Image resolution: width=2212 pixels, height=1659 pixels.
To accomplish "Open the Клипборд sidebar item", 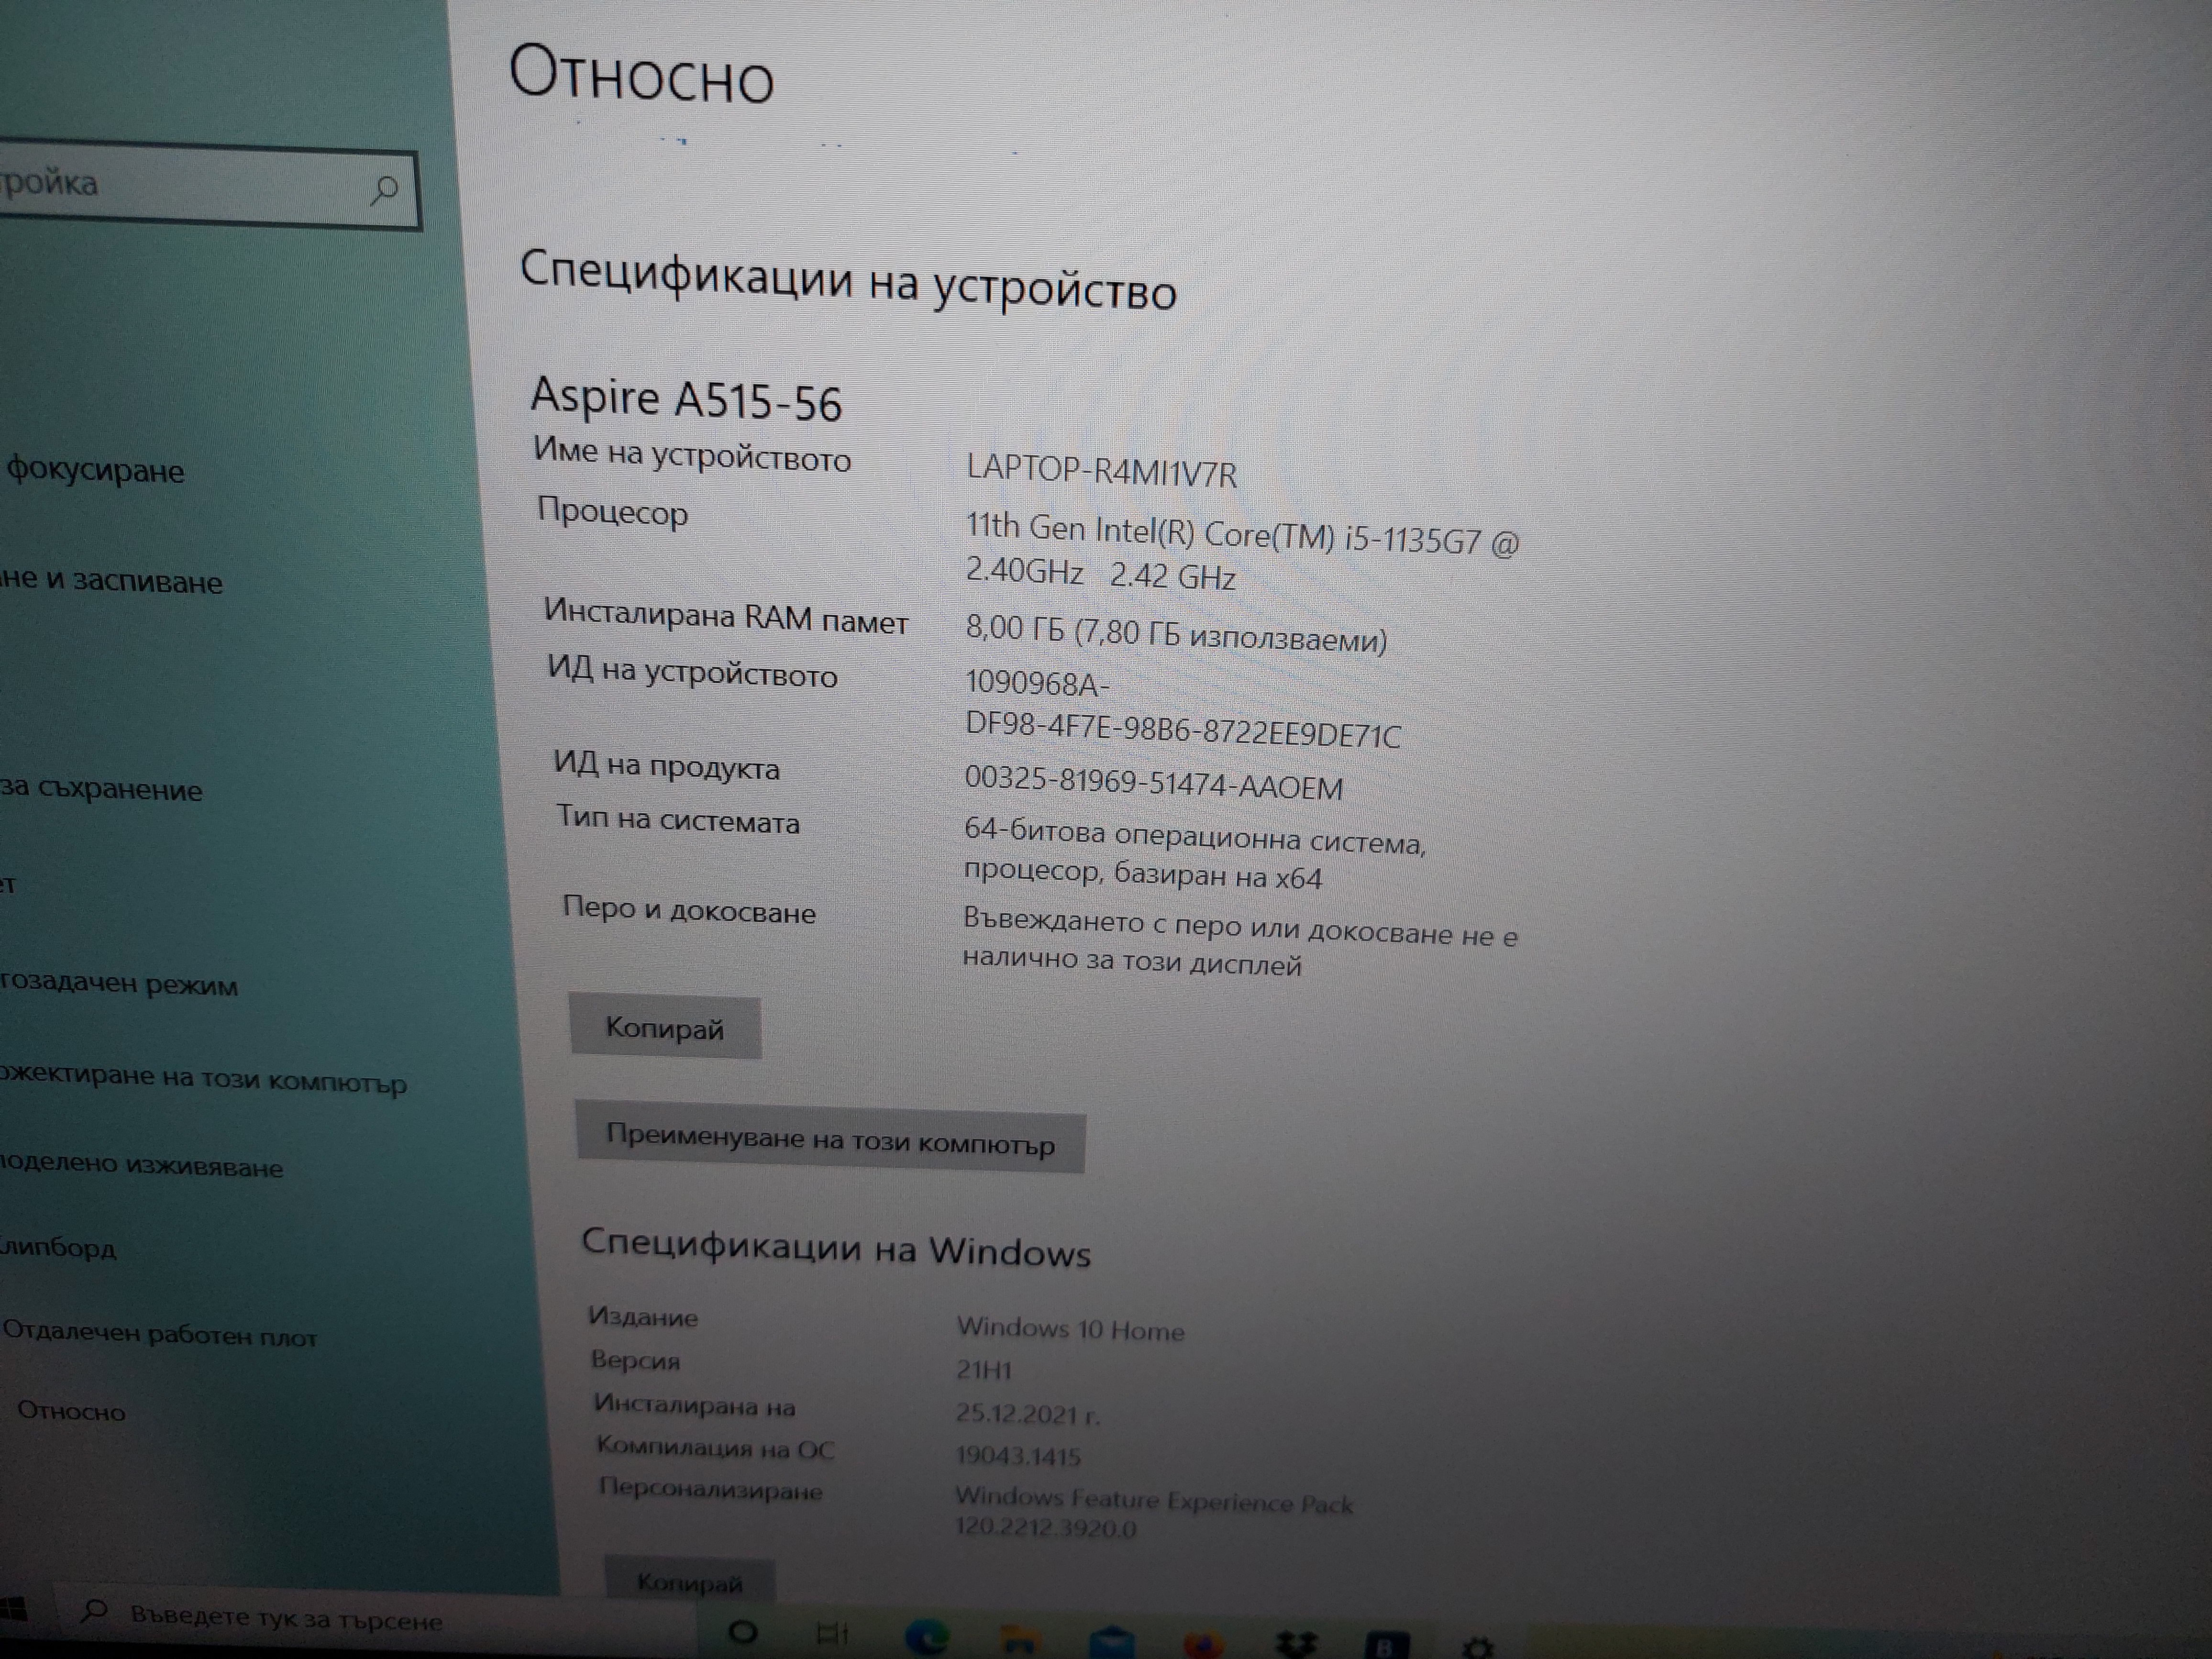I will [58, 1248].
